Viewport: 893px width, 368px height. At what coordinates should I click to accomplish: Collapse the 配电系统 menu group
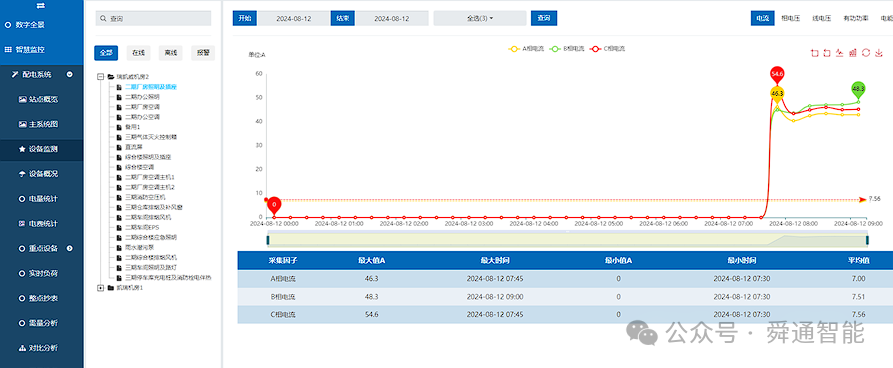pos(69,74)
